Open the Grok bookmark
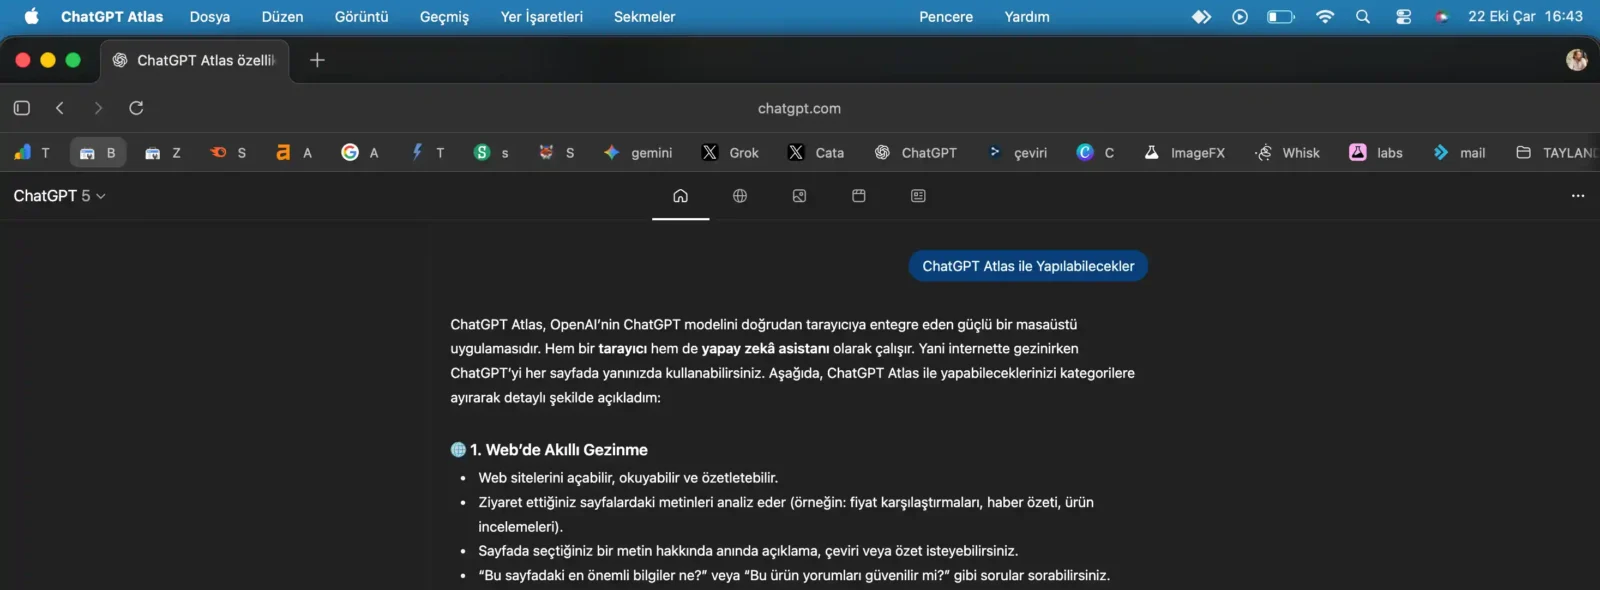The image size is (1600, 590). click(731, 153)
